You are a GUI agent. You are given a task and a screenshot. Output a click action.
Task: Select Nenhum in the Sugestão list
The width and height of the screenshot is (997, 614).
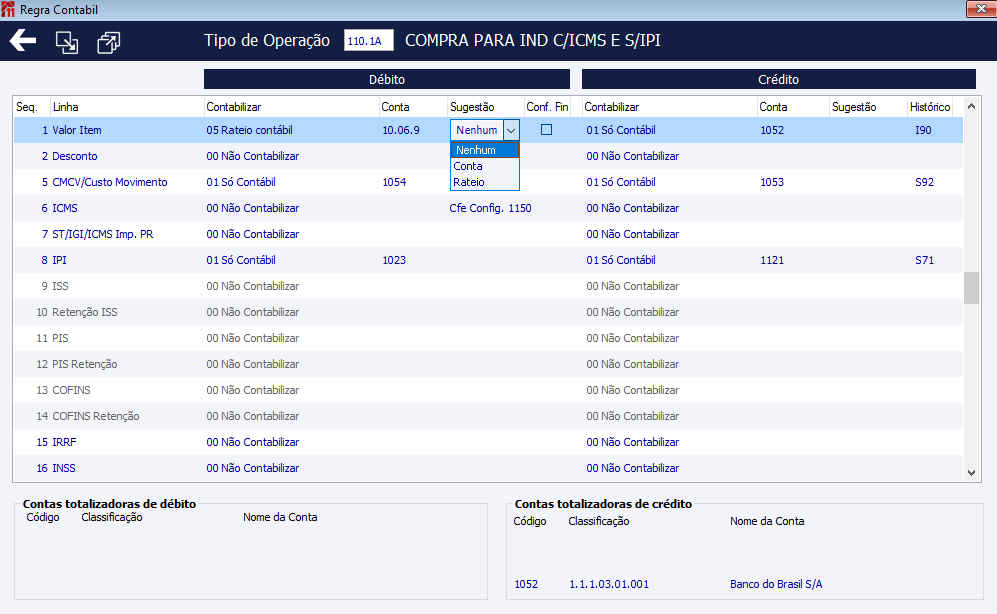click(485, 150)
